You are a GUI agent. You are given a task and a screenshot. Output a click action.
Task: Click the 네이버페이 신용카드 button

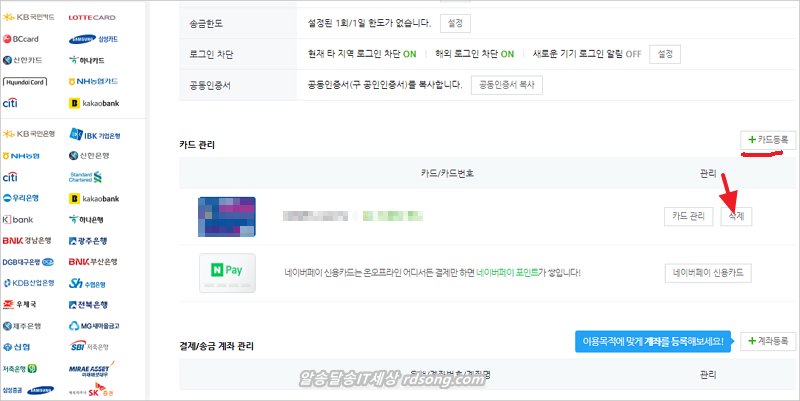(708, 273)
